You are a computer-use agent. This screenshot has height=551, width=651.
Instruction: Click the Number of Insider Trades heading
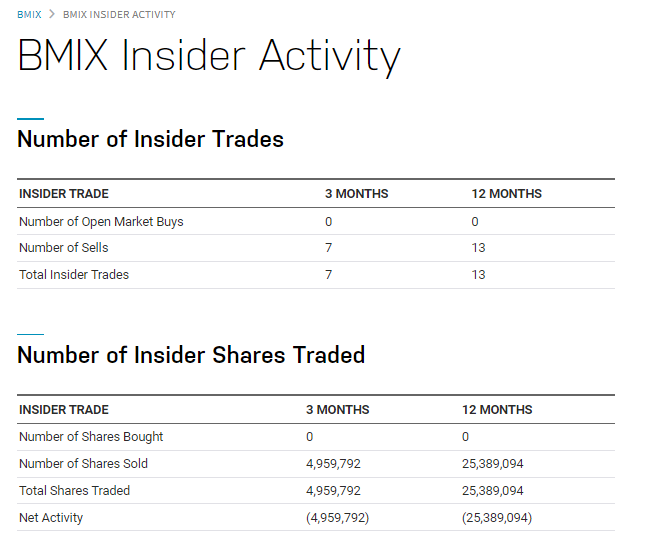(150, 139)
